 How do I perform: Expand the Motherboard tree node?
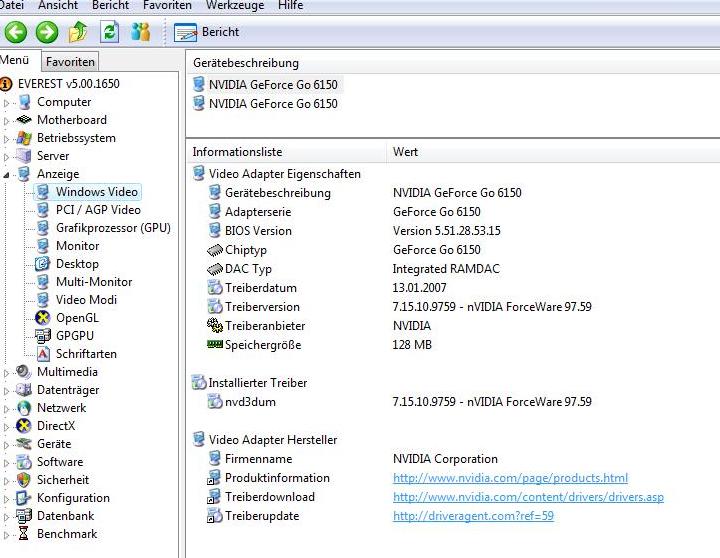tap(6, 121)
